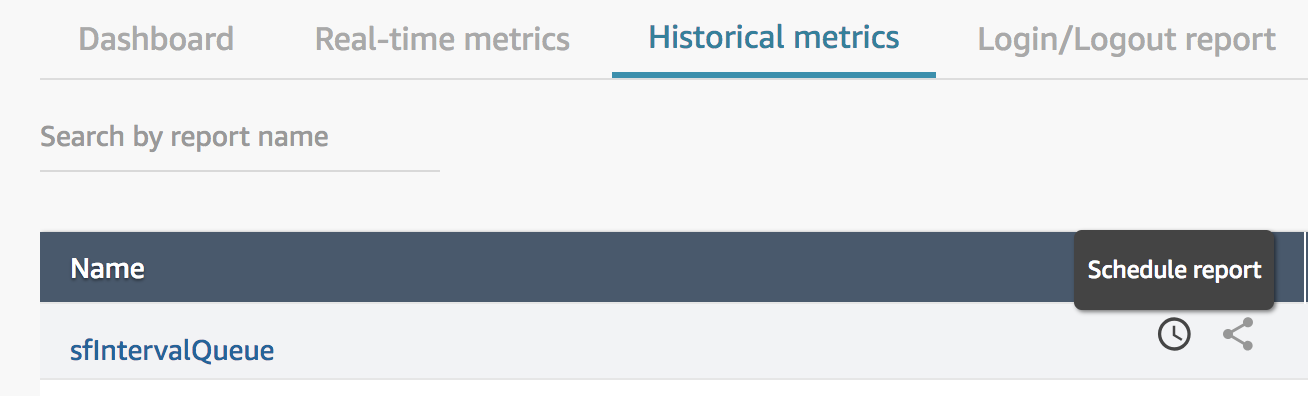Click the sfIntervalQueue report name text

[x=172, y=350]
